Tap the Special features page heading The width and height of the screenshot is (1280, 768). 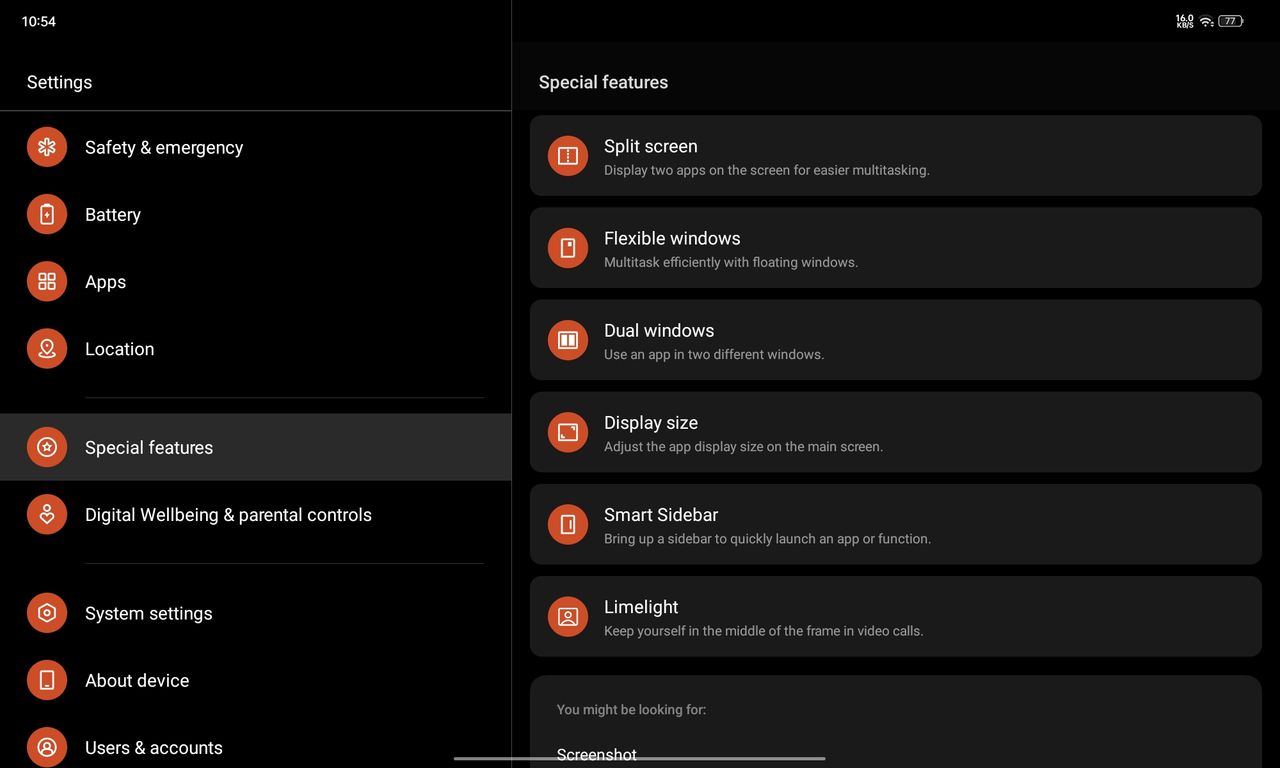coord(603,82)
